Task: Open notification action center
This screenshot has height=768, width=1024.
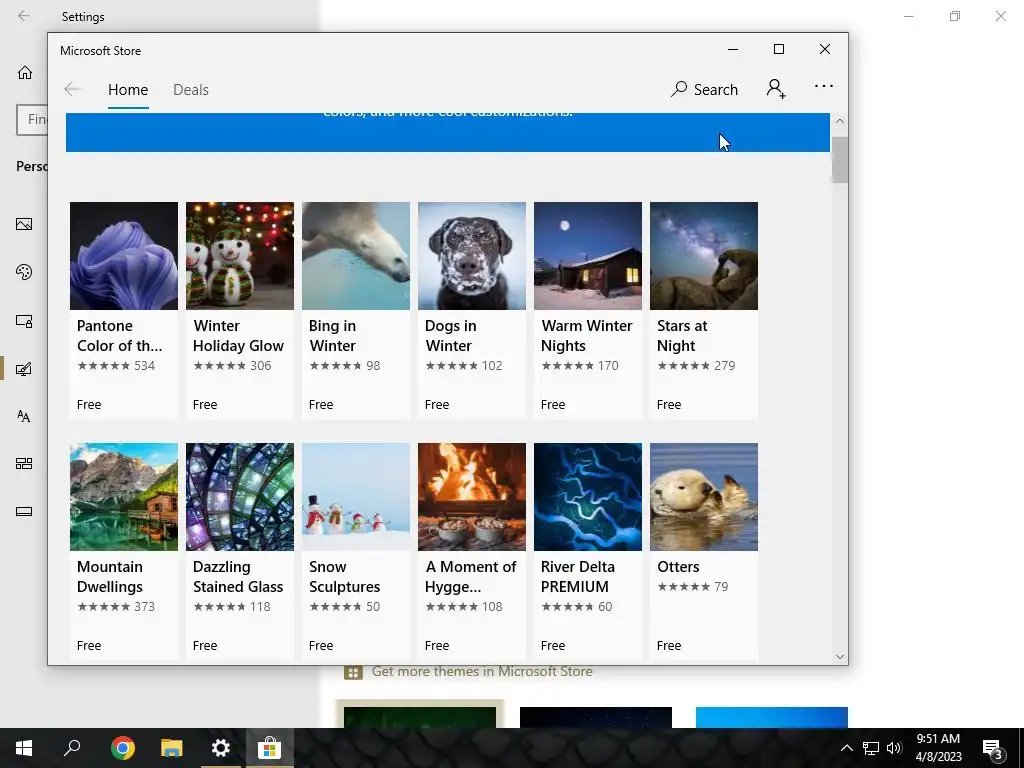Action: point(993,749)
